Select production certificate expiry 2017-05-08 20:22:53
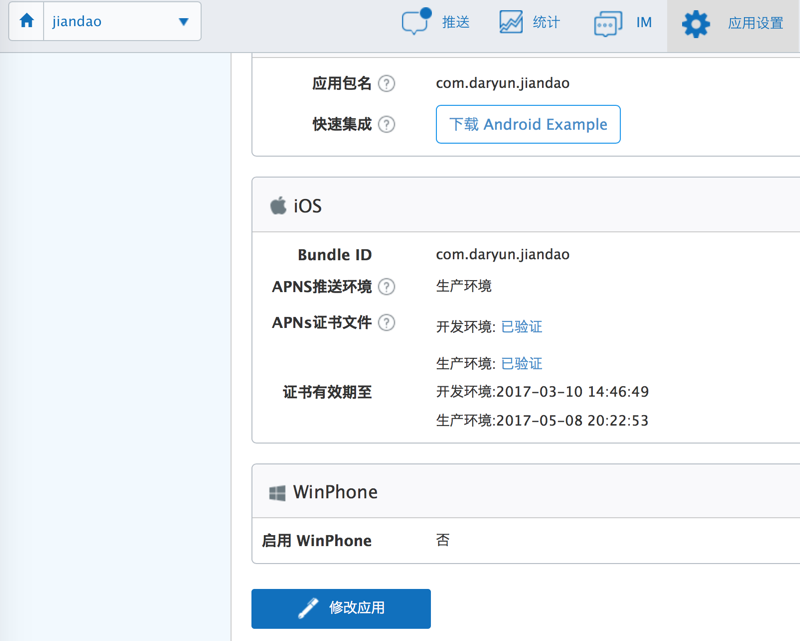This screenshot has height=641, width=800. click(x=572, y=421)
